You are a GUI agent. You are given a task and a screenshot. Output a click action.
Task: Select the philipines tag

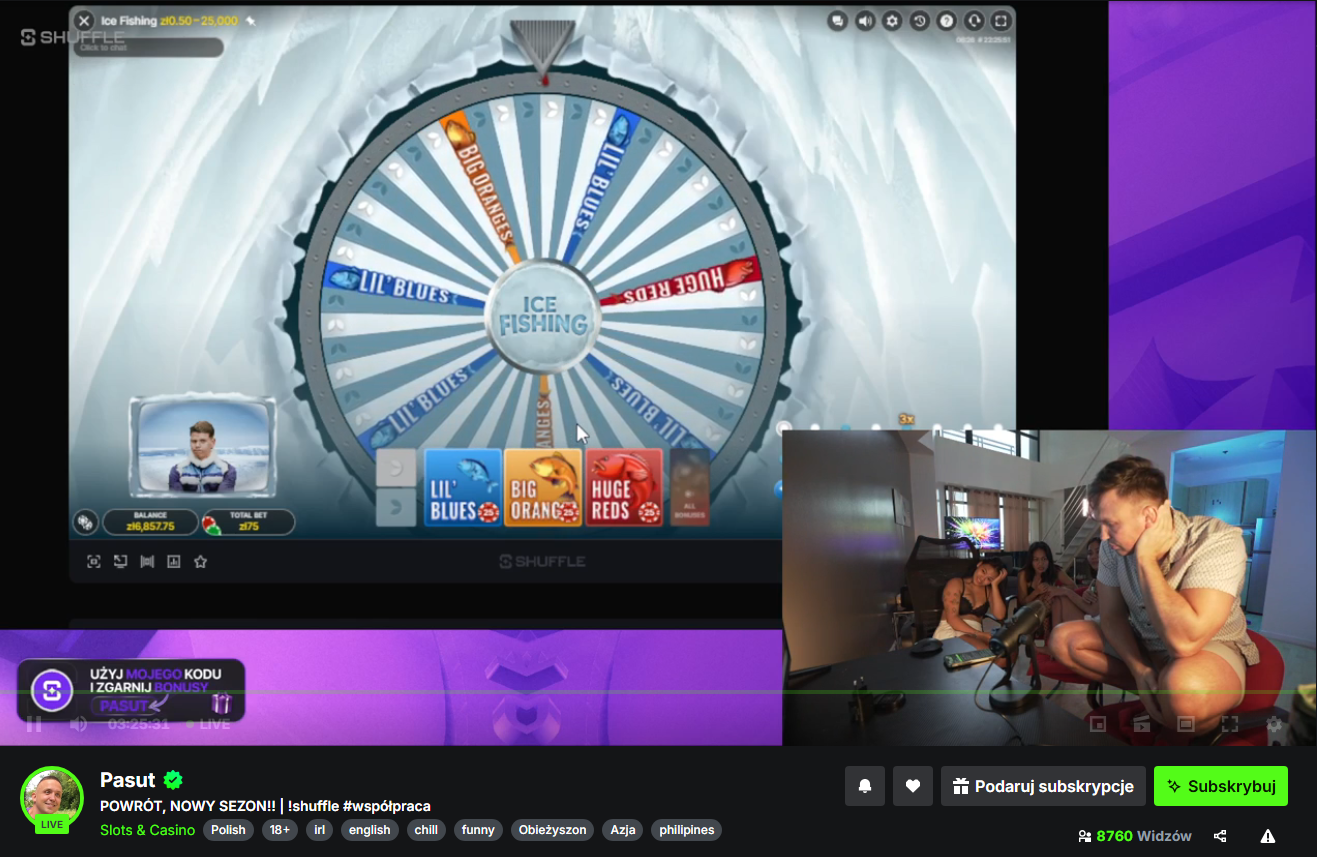(686, 830)
